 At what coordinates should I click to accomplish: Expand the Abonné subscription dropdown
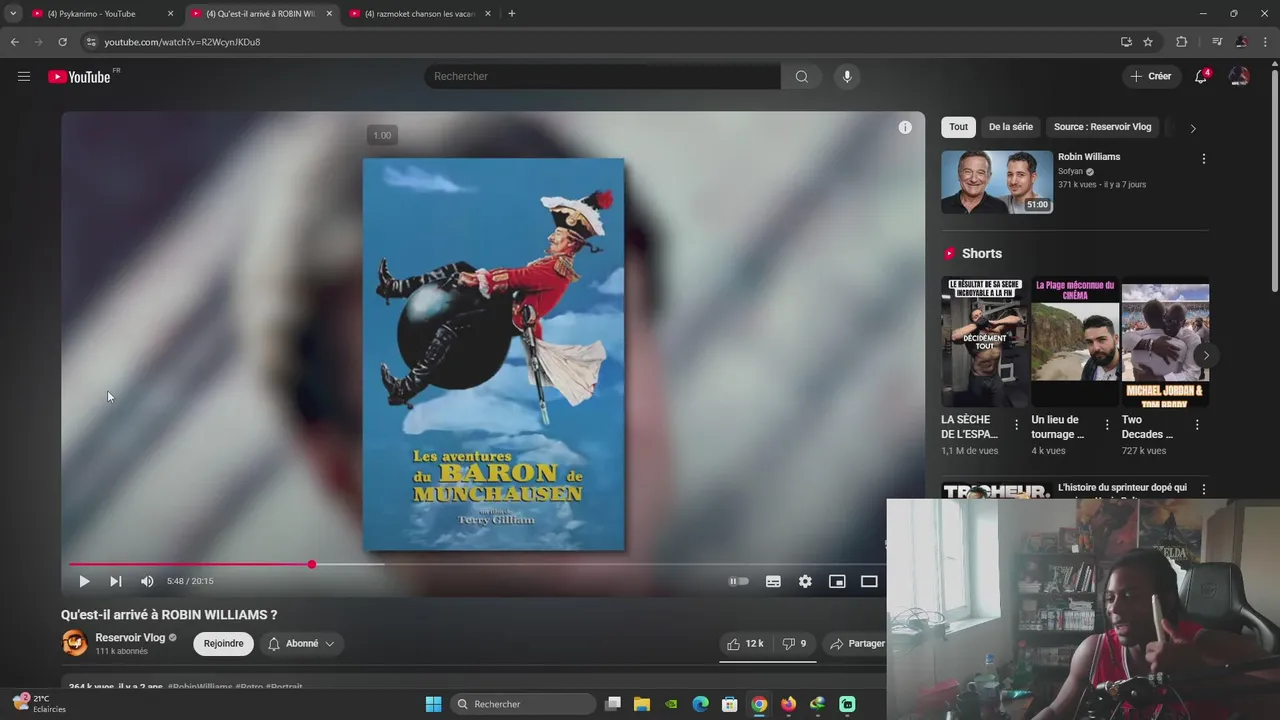pyautogui.click(x=301, y=644)
